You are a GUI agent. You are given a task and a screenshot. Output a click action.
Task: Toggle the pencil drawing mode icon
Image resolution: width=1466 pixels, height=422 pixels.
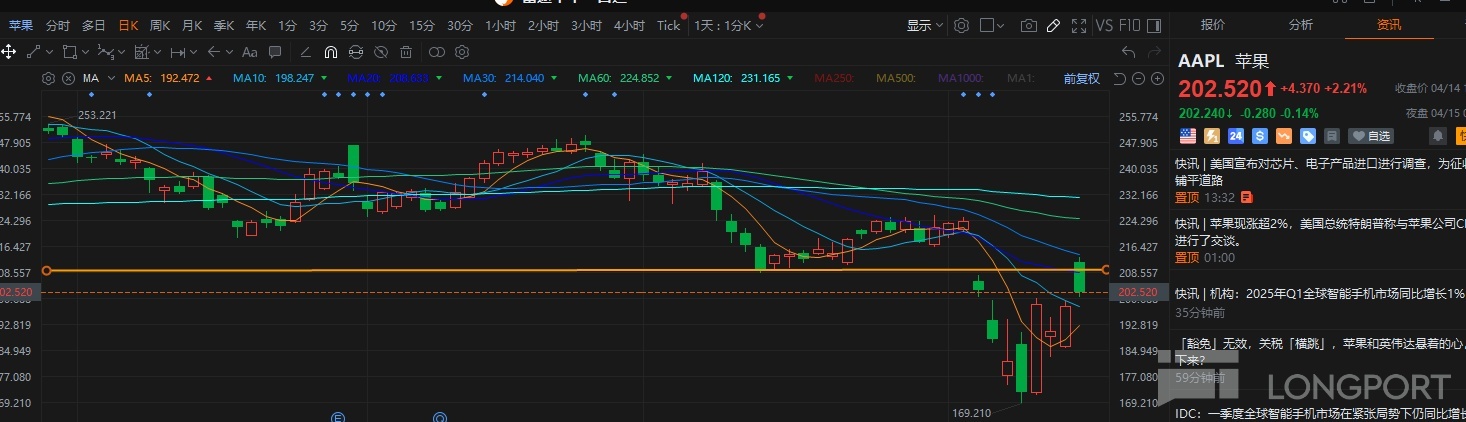point(1053,25)
